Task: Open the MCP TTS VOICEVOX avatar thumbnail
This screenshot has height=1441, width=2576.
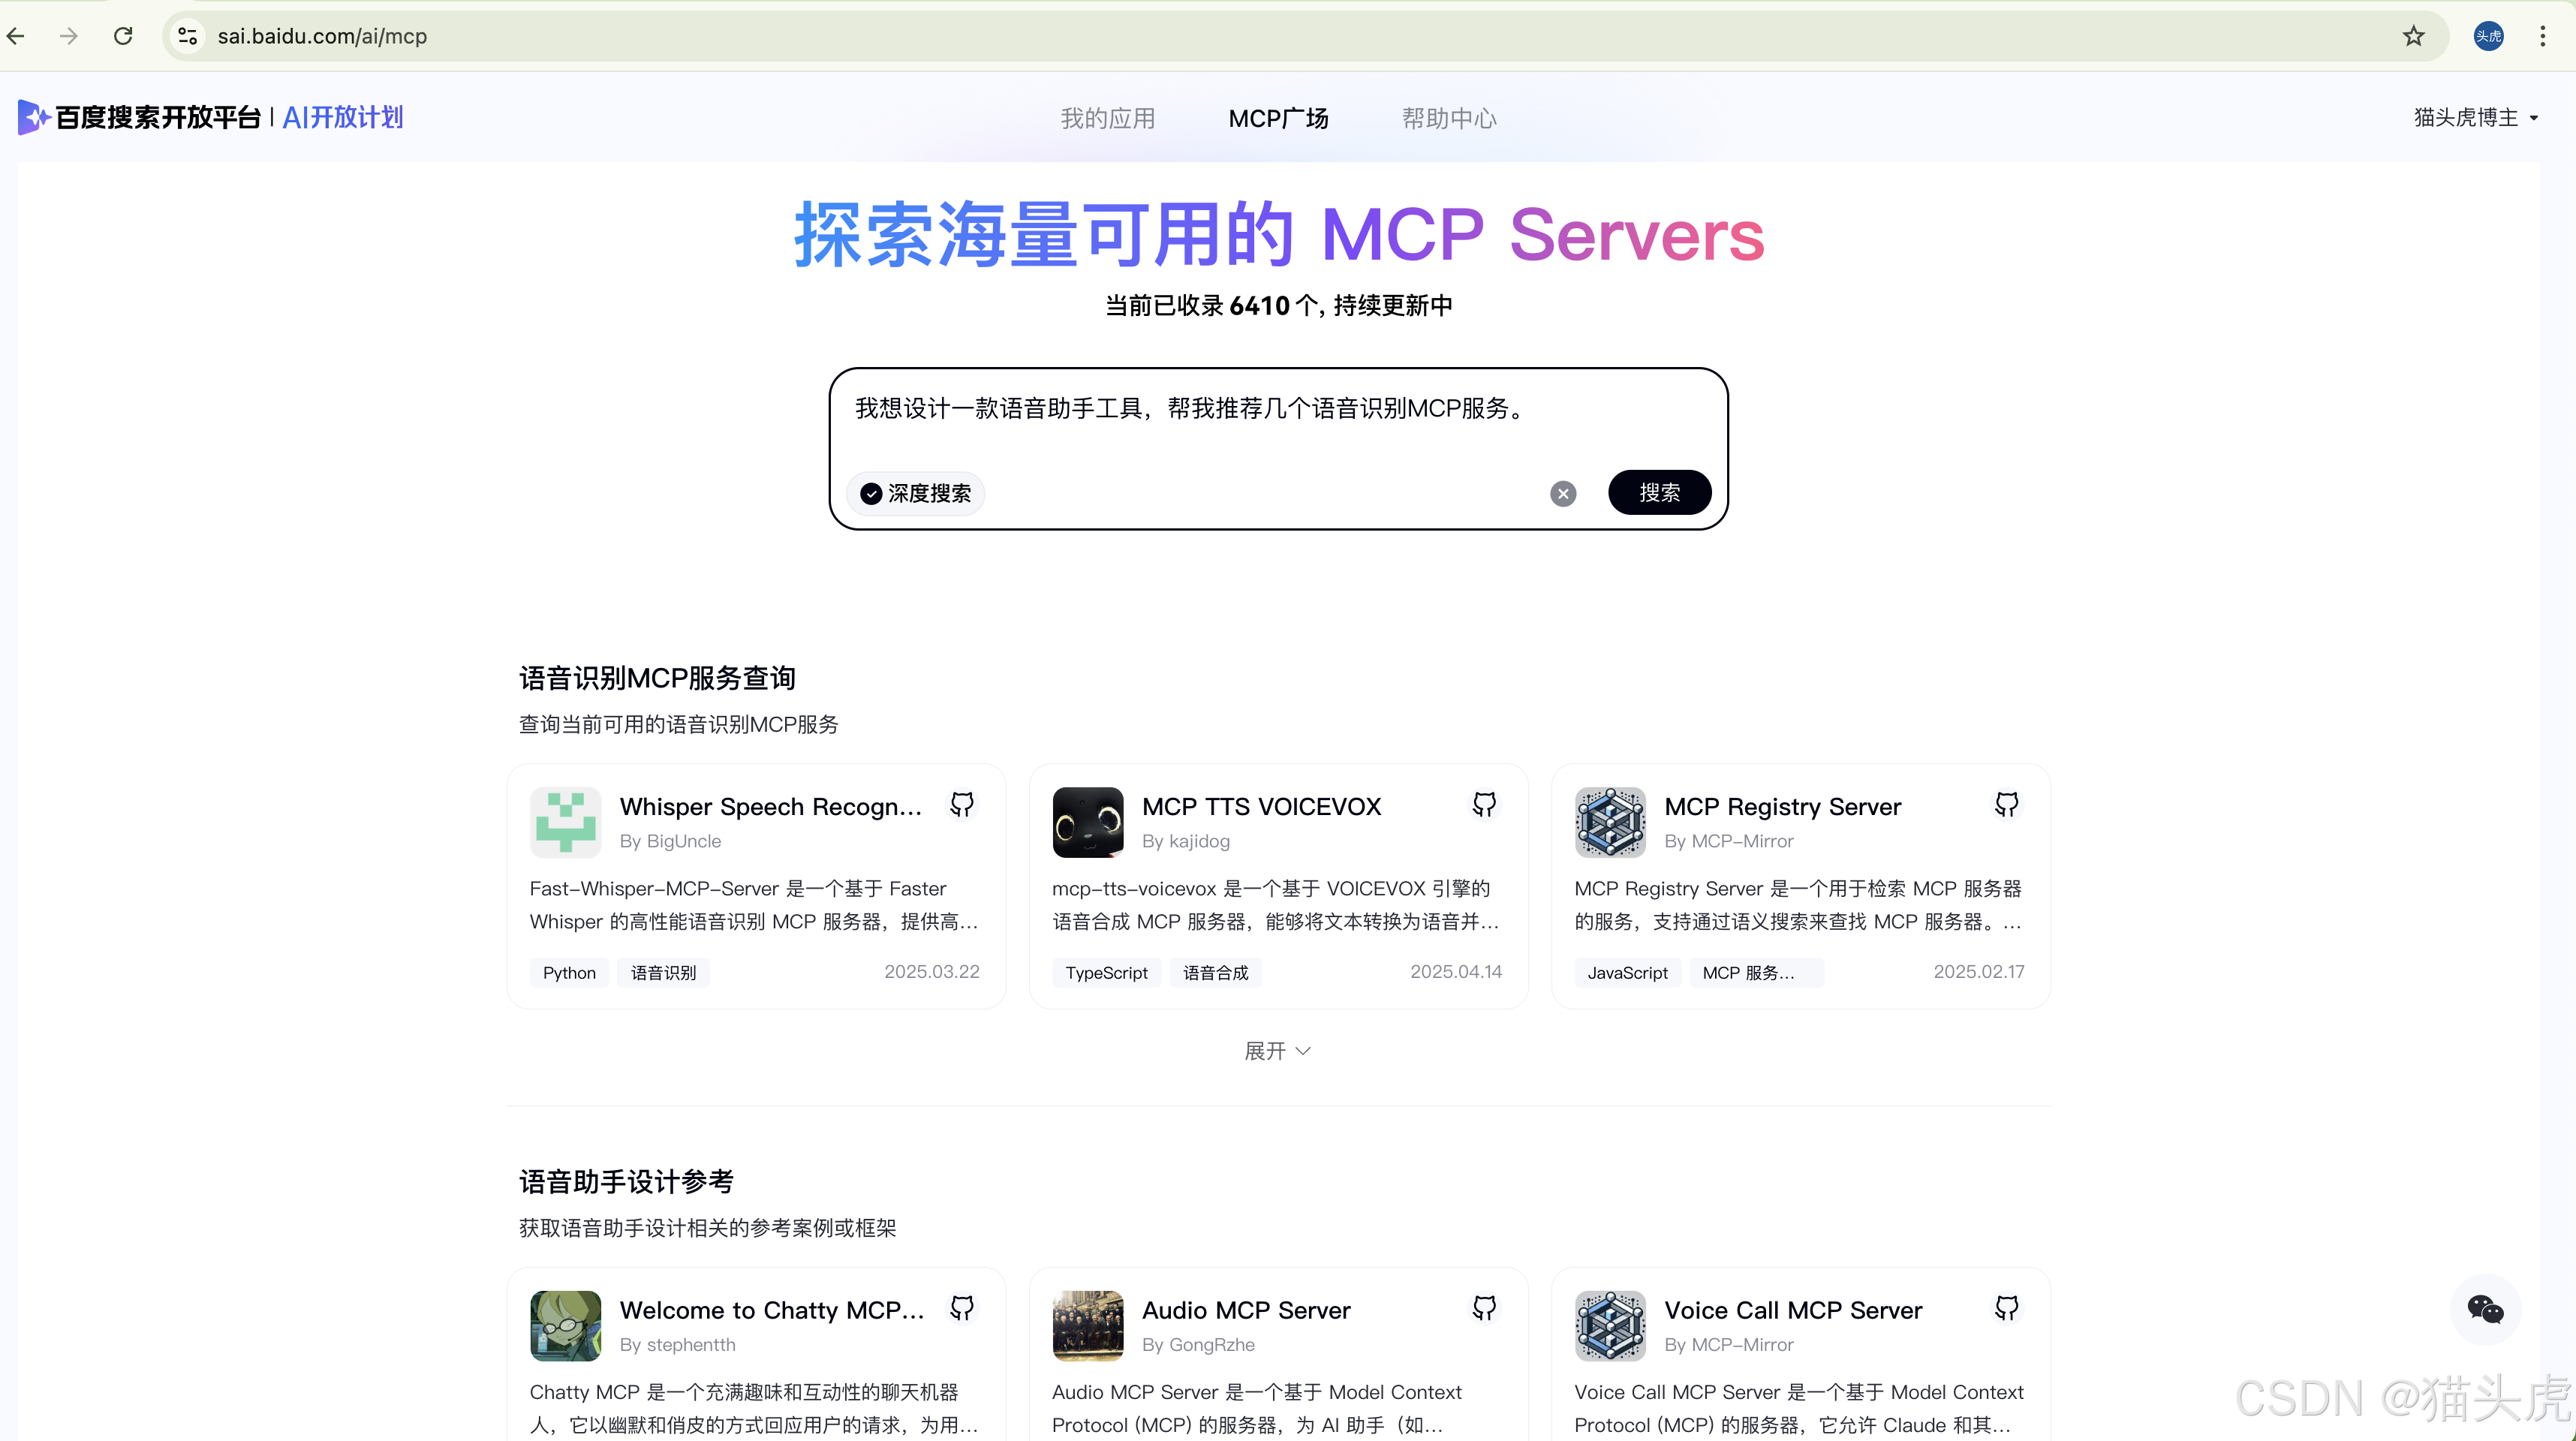Action: coord(1087,822)
